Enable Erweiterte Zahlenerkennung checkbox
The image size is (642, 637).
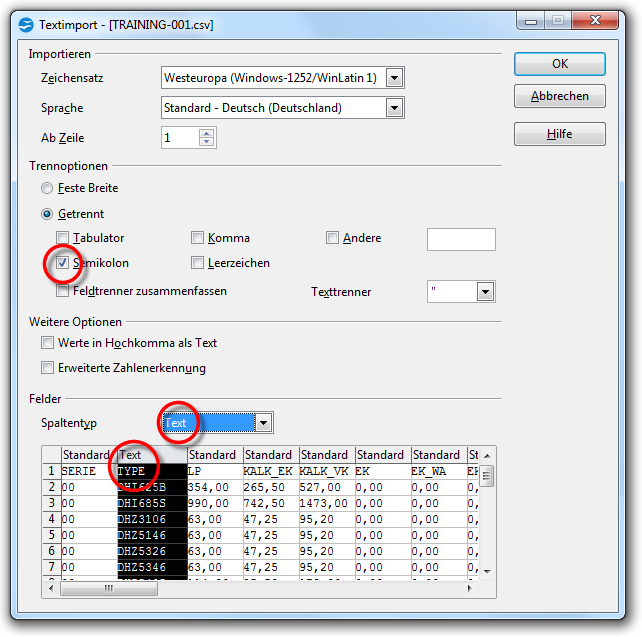(x=47, y=368)
